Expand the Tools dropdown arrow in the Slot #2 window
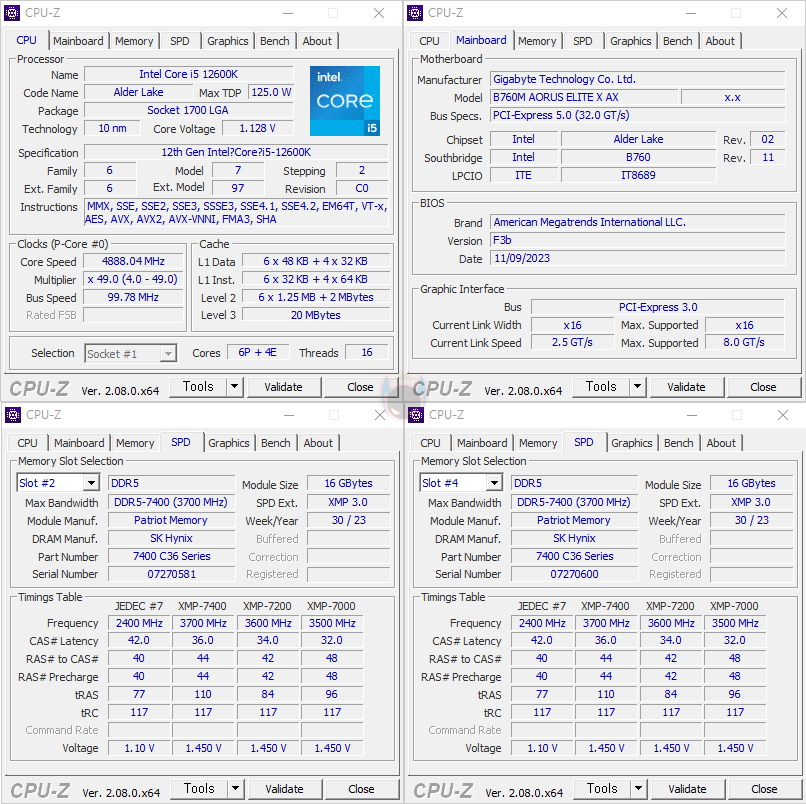Screen dimensions: 806x804 (x=235, y=789)
